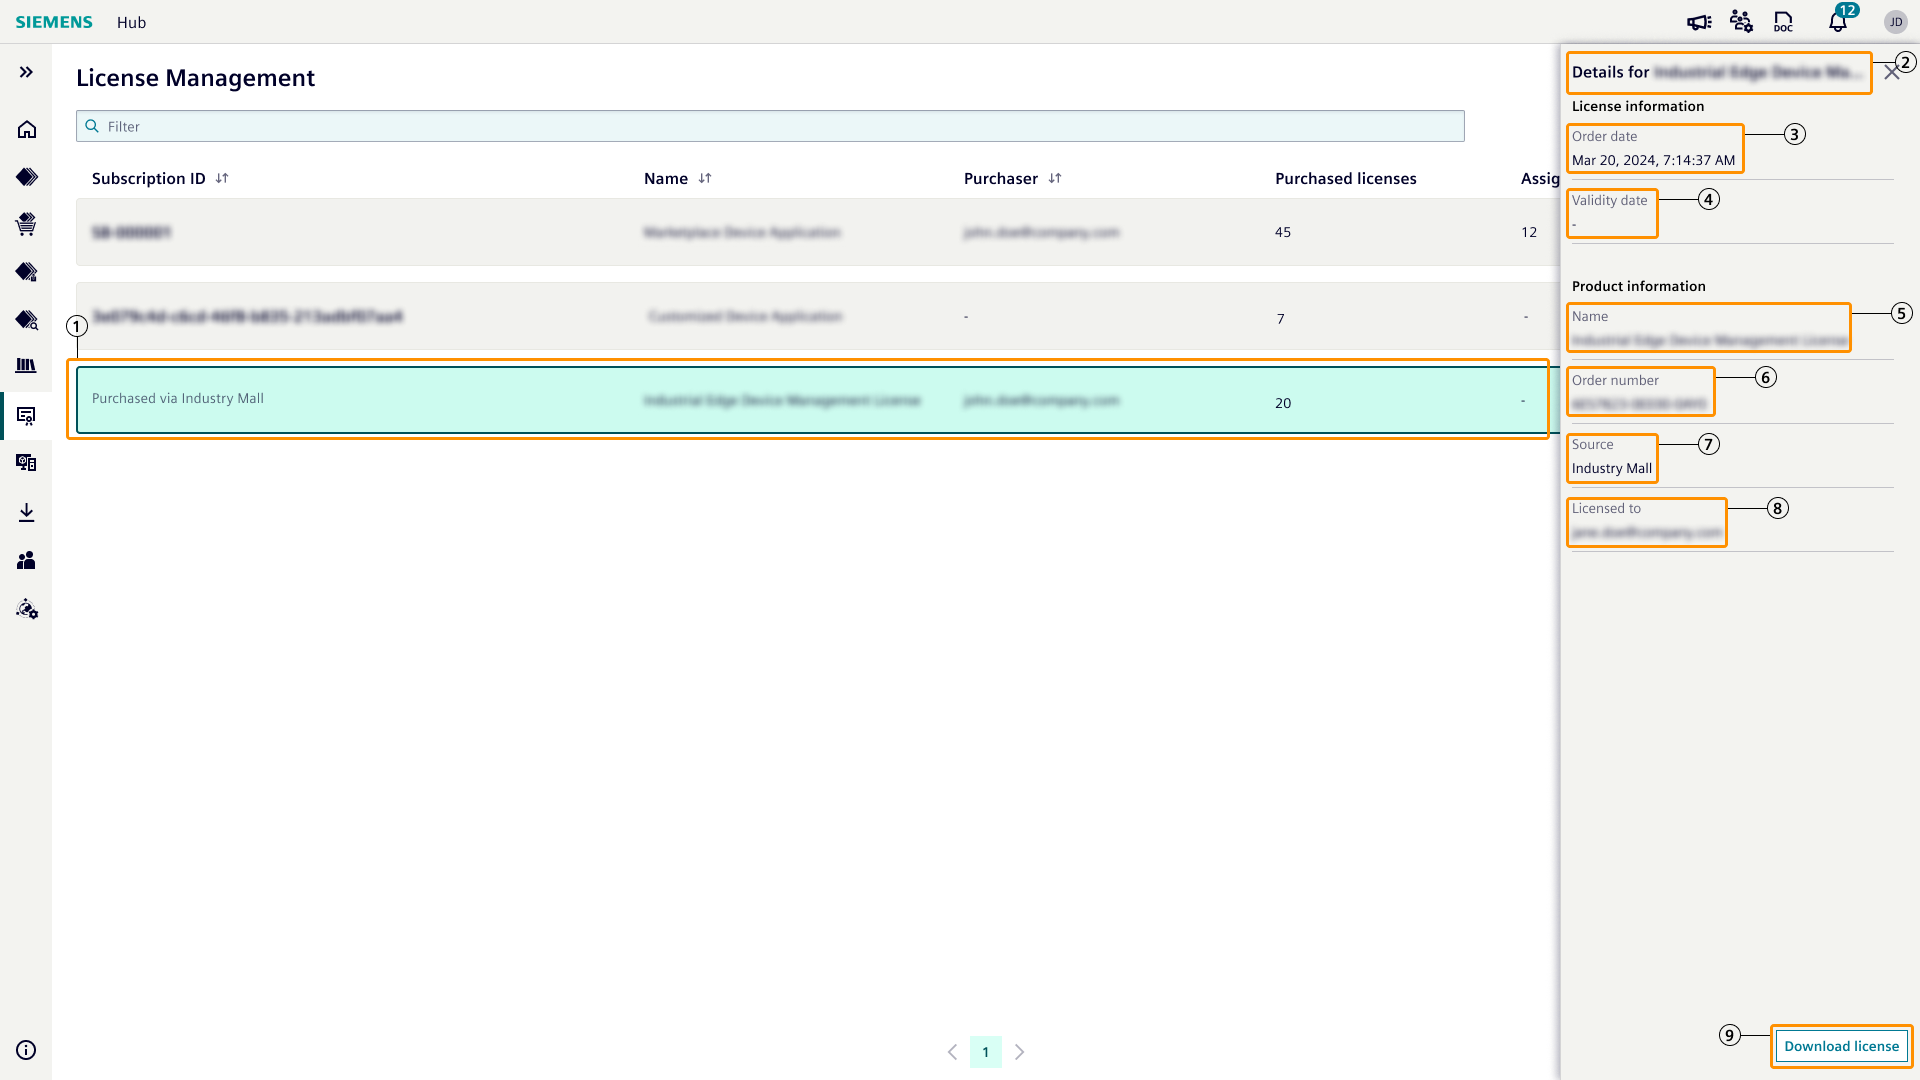The image size is (1920, 1080).
Task: Click the Siemens logo
Action: coord(54,22)
